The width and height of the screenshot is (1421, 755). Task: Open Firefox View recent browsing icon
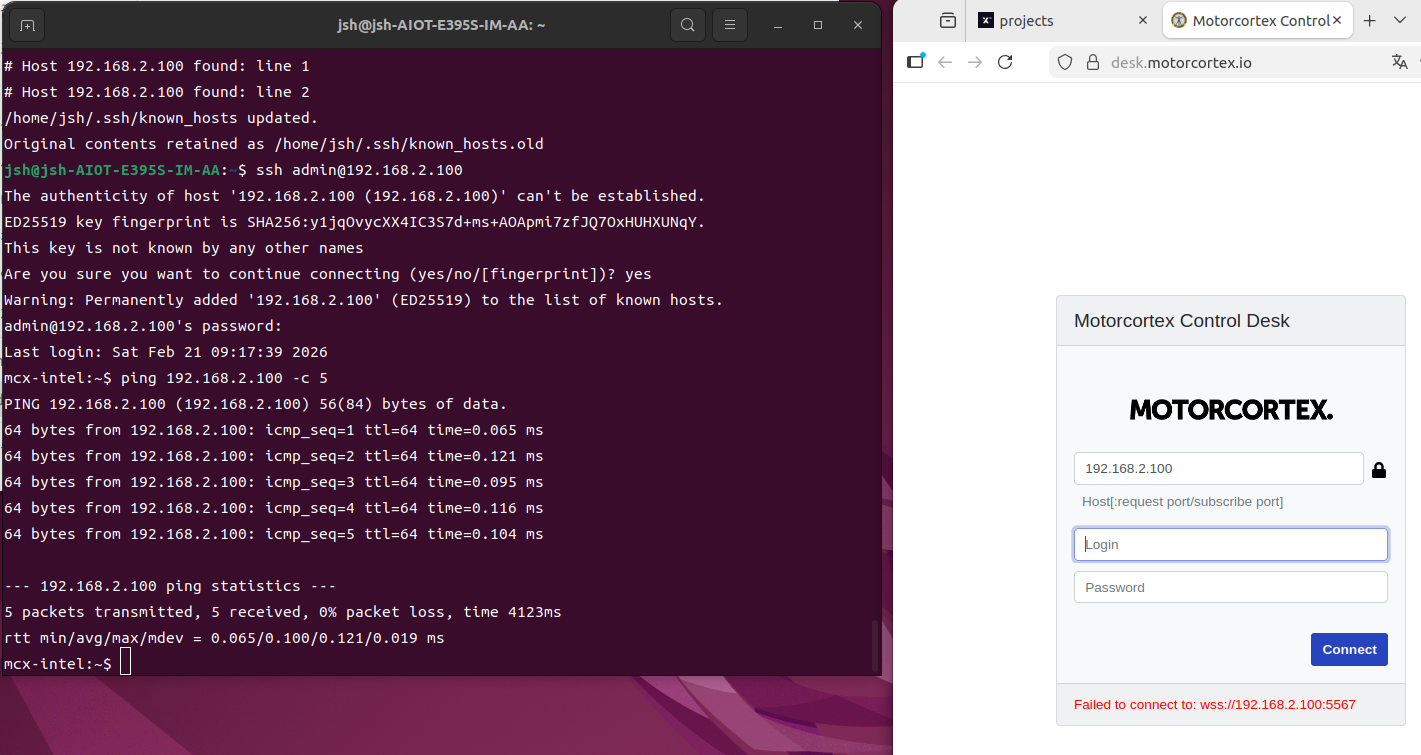[x=947, y=20]
